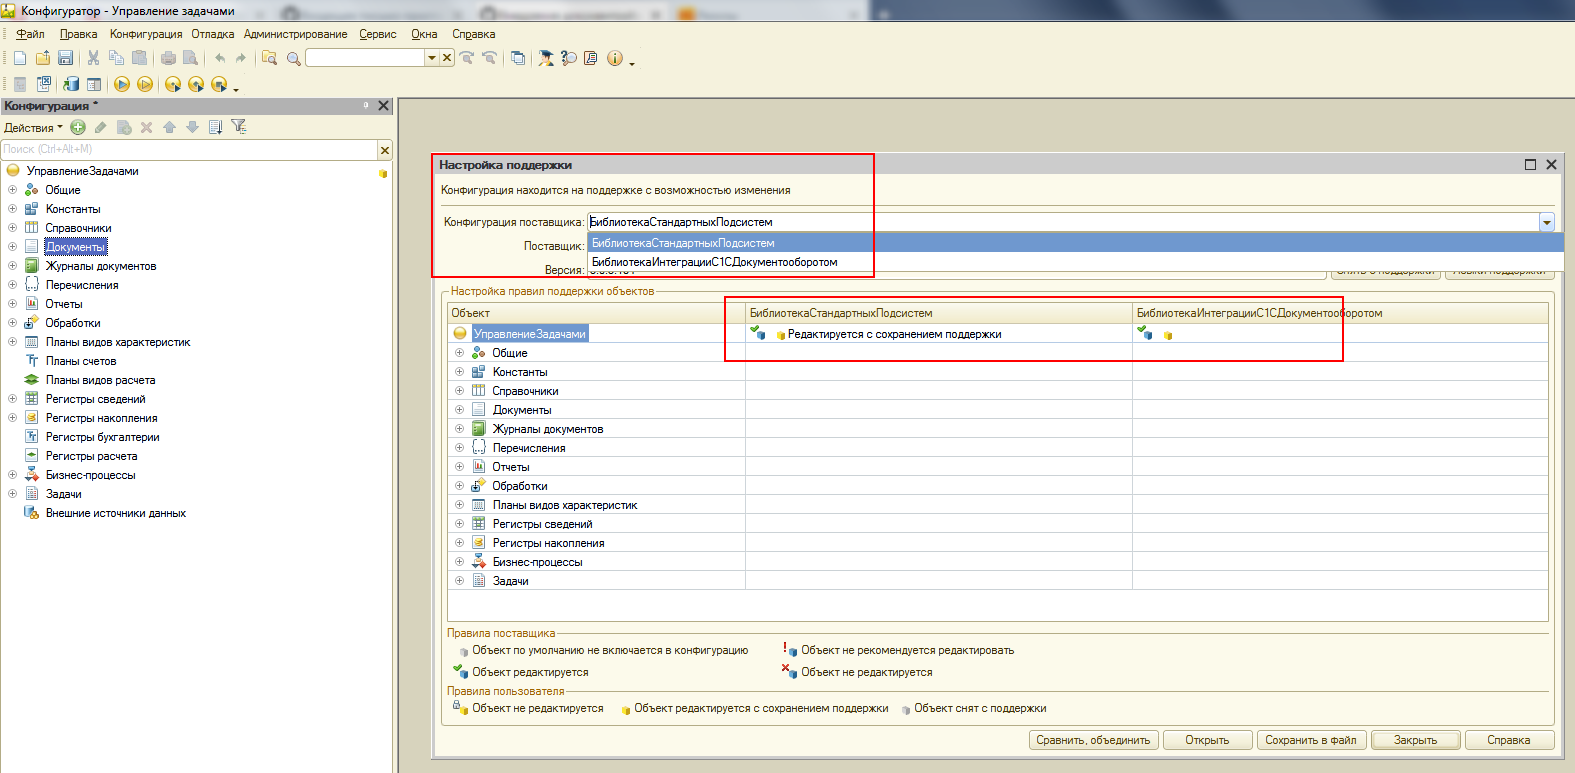
Task: Open the Окна menu
Action: 424,34
